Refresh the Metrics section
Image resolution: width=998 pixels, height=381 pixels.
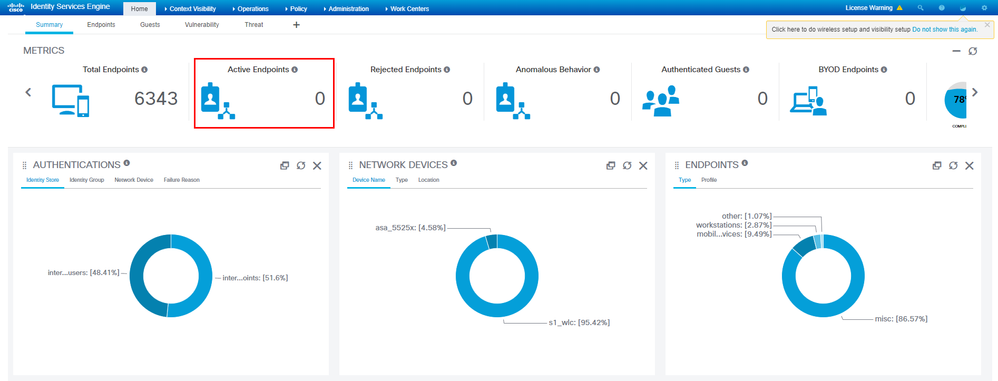click(973, 51)
